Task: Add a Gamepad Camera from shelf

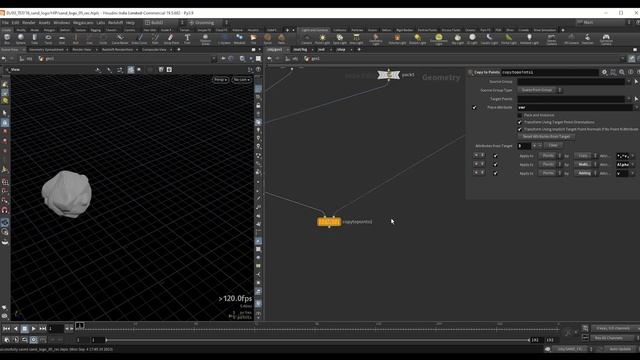Action: (606, 39)
